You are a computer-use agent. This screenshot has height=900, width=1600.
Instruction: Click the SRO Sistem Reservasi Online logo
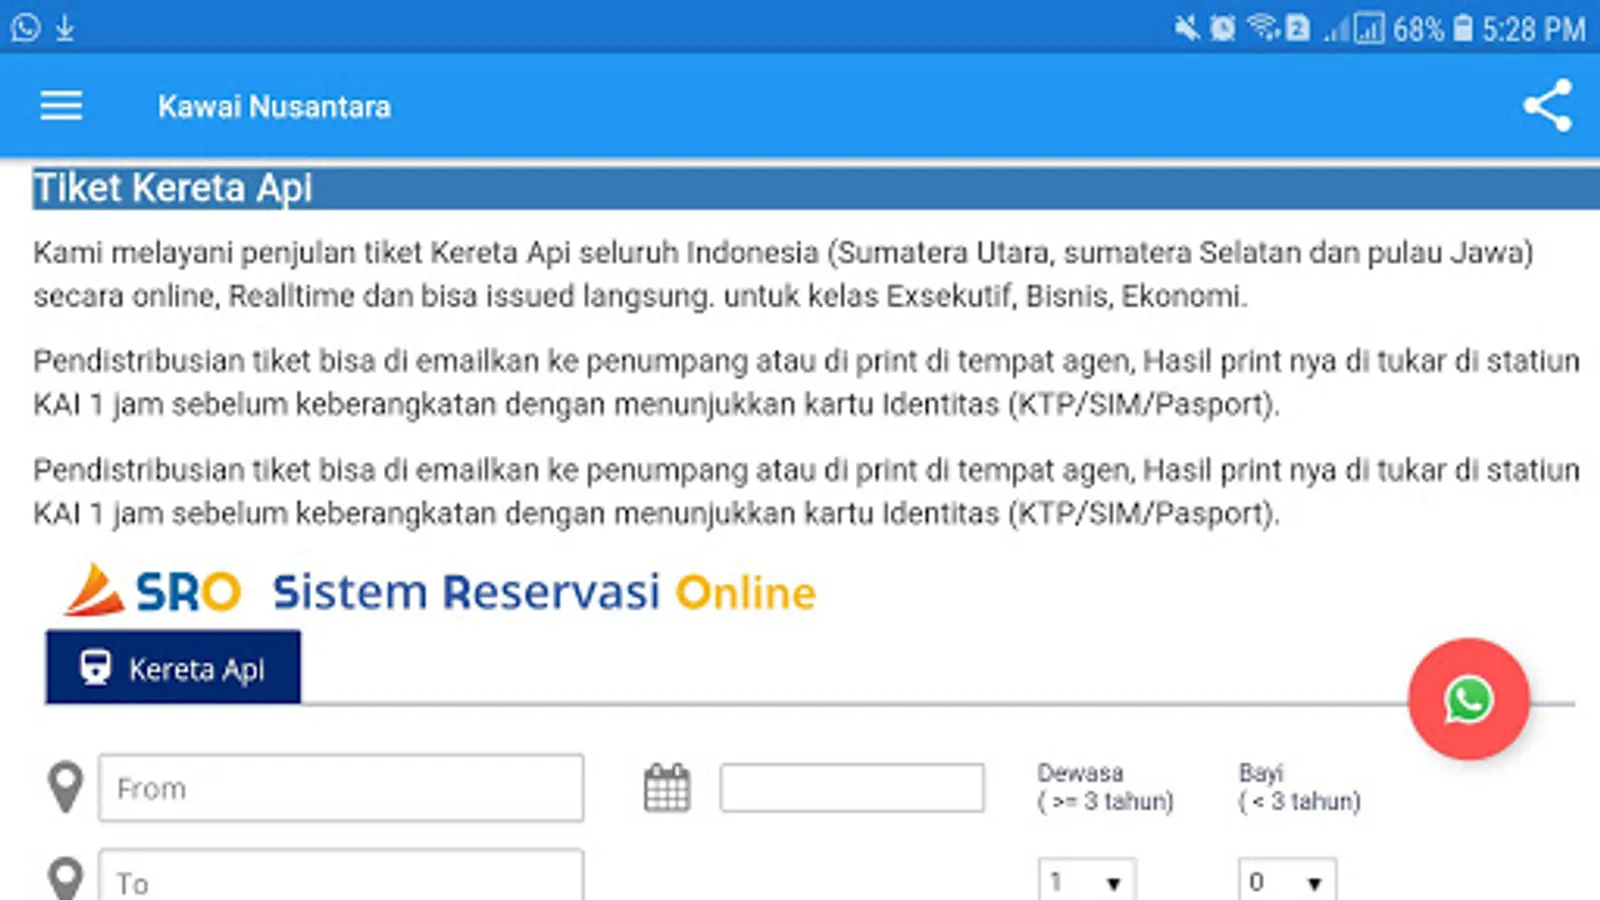tap(440, 591)
